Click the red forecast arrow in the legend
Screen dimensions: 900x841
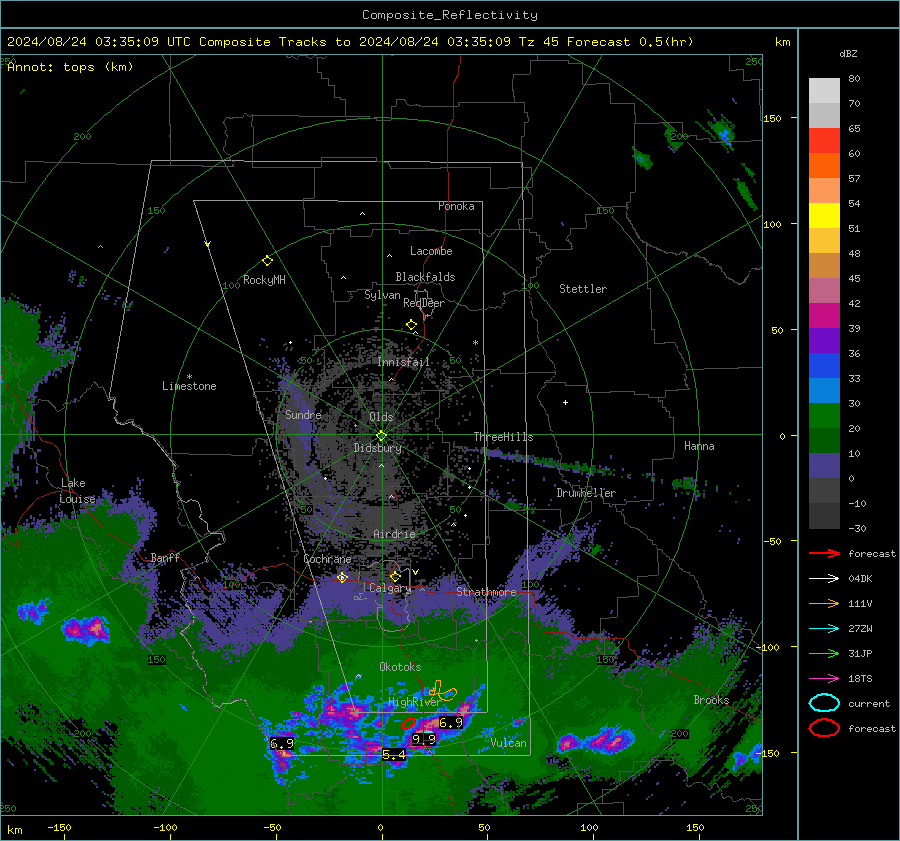824,553
